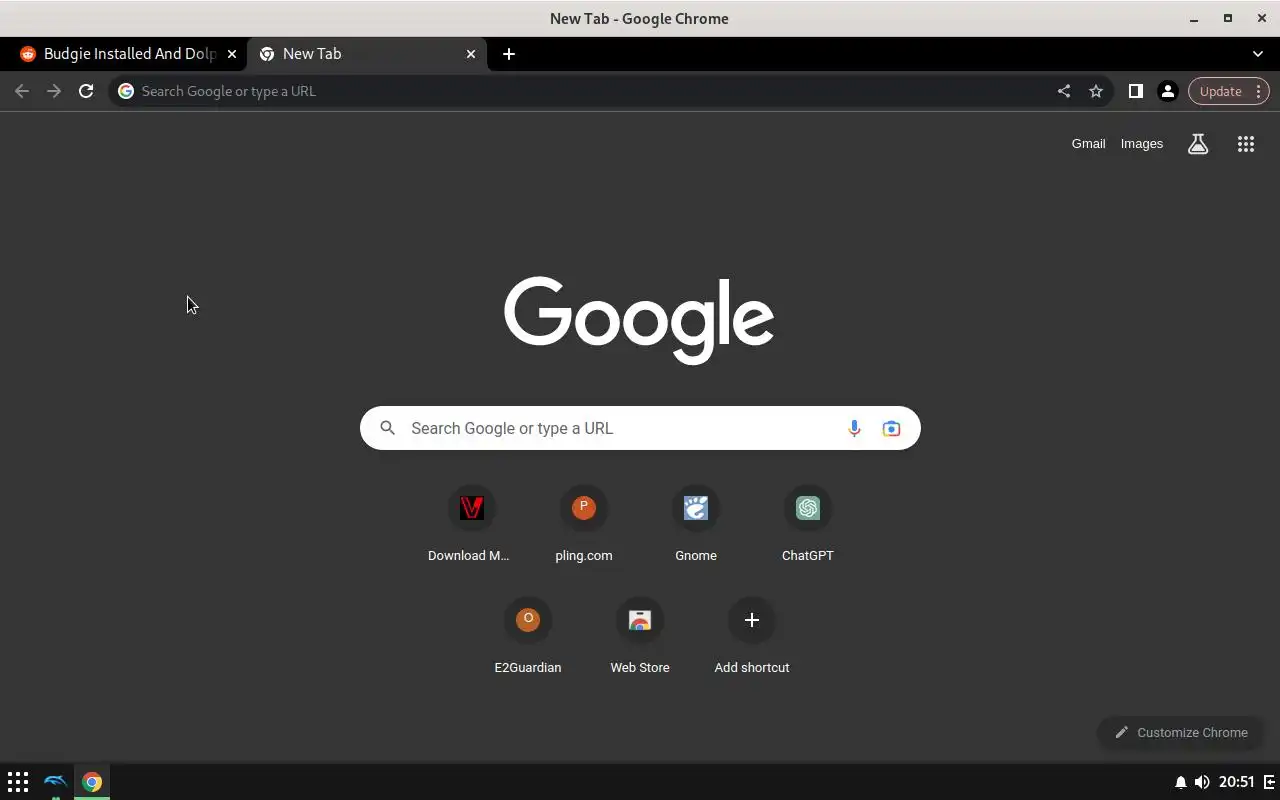Bookmark this tab with the star icon
Screen dimensions: 1280x800
(1096, 91)
